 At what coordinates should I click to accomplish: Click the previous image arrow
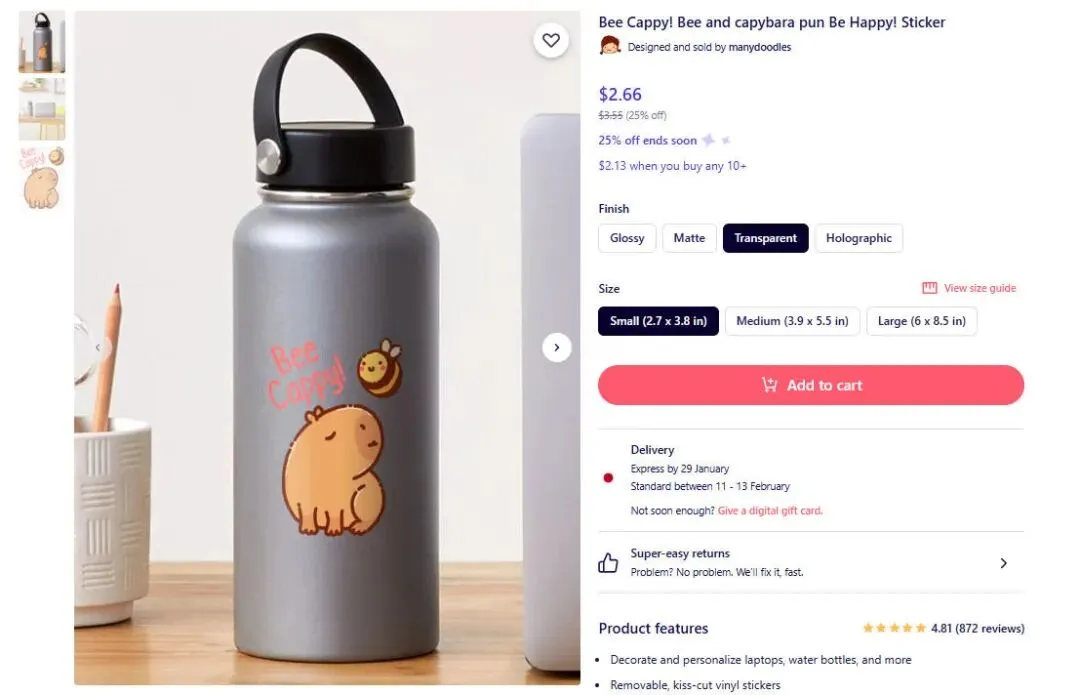(98, 347)
